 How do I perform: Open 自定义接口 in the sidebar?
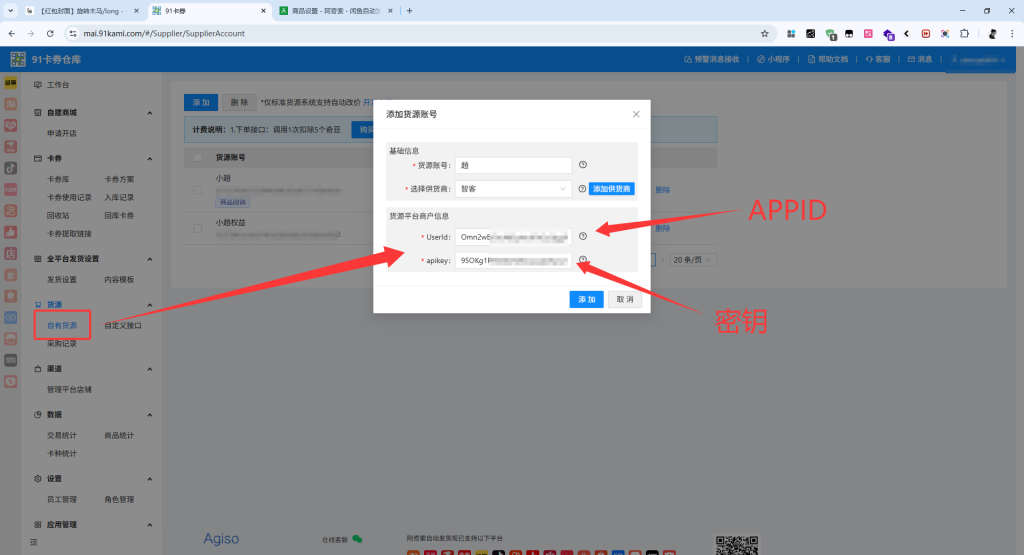[x=123, y=325]
